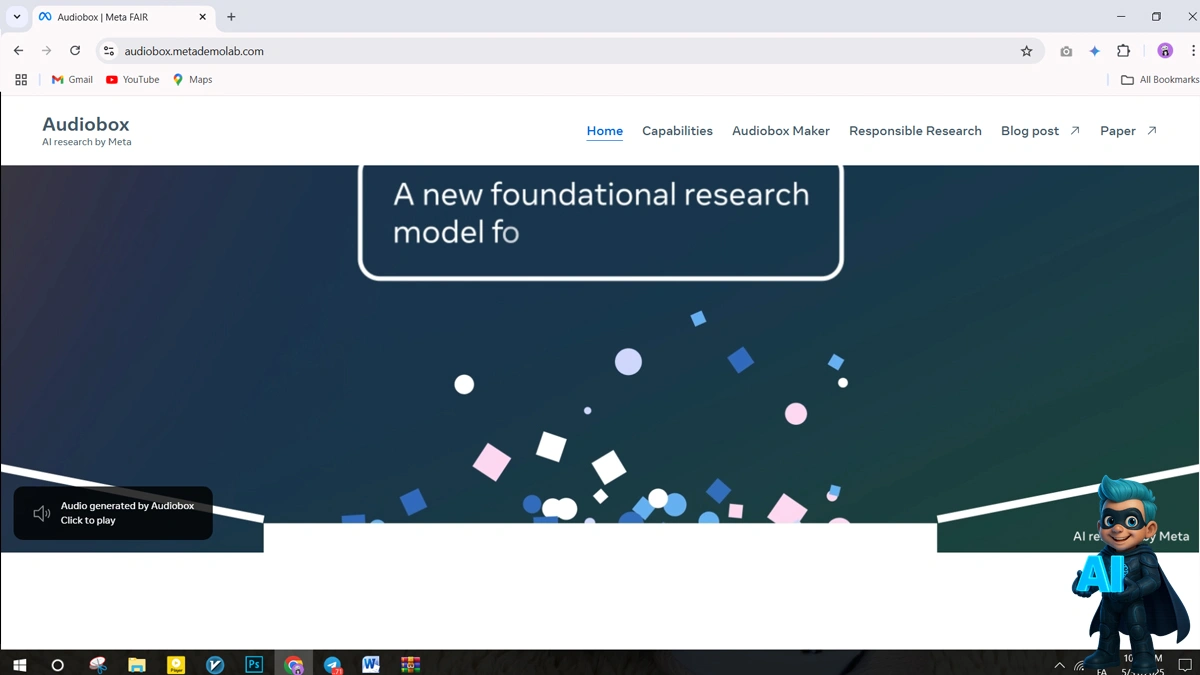Click the Cortana search circle in taskbar
1200x675 pixels.
[57, 665]
